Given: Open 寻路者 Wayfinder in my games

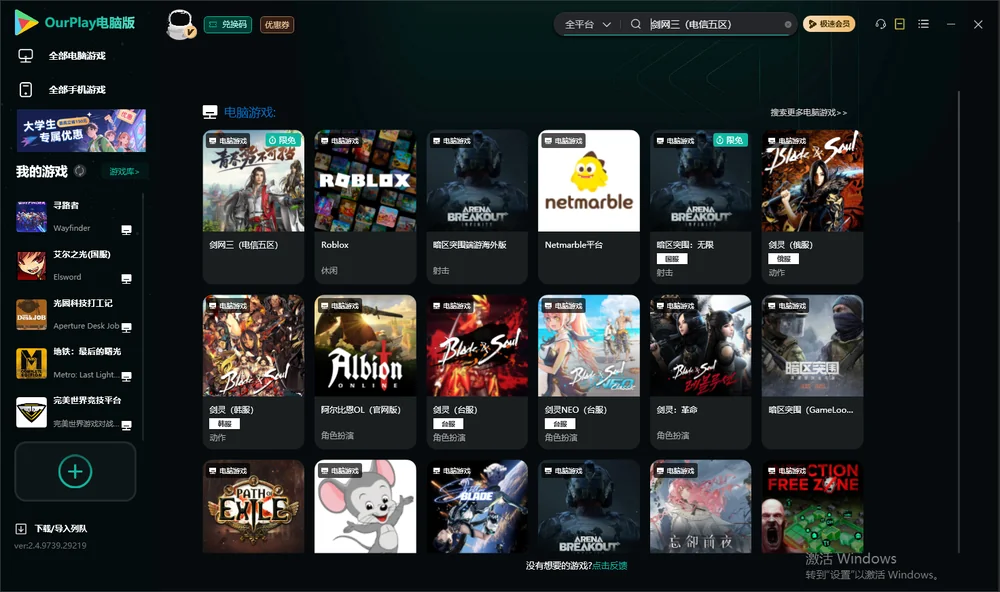Looking at the screenshot, I should pyautogui.click(x=74, y=217).
